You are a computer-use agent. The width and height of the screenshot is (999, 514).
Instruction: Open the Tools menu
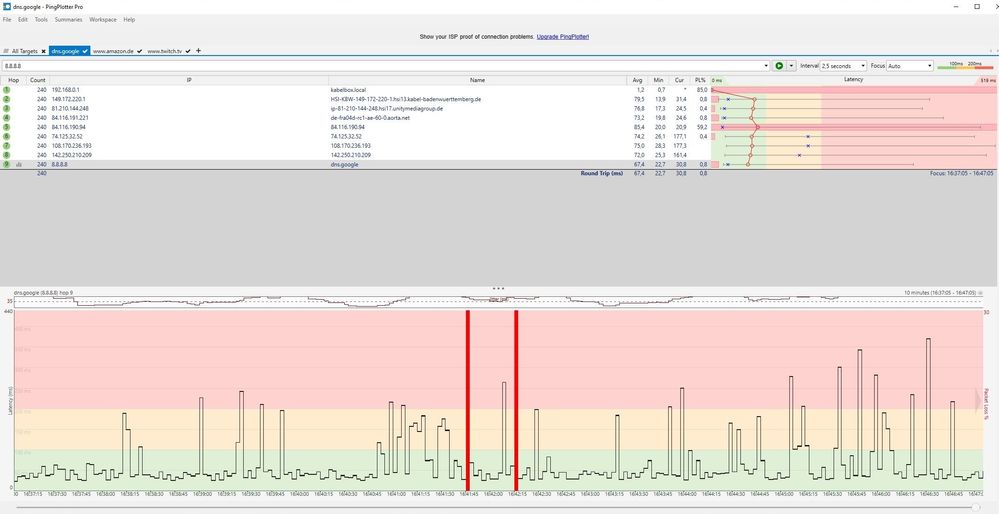(x=41, y=20)
